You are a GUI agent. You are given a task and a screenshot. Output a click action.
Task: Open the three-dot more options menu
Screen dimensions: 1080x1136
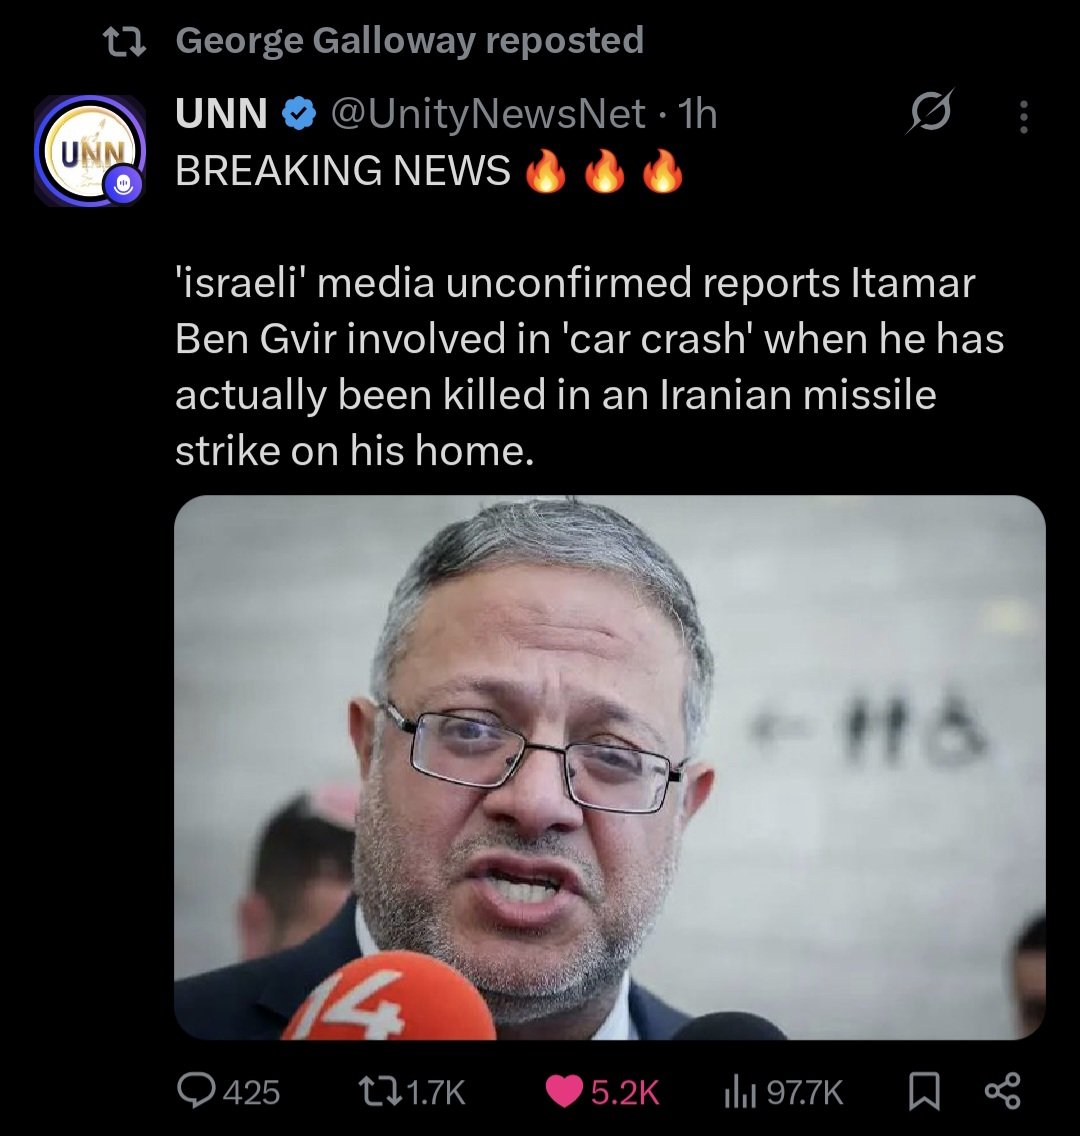click(1022, 117)
